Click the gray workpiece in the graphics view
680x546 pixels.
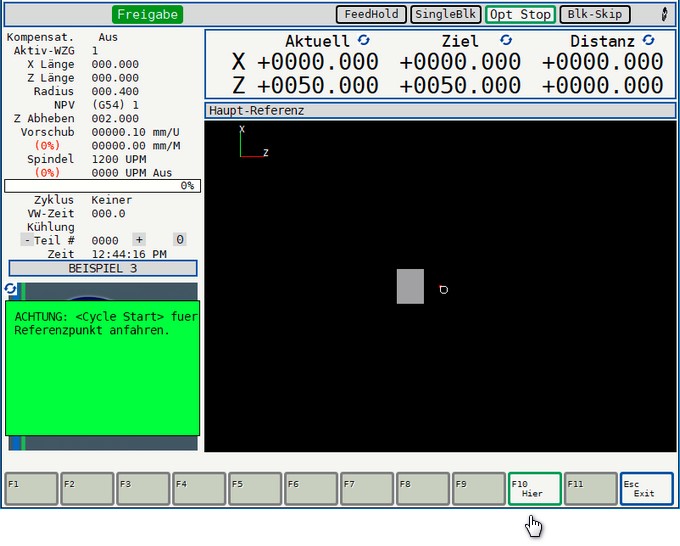[410, 286]
